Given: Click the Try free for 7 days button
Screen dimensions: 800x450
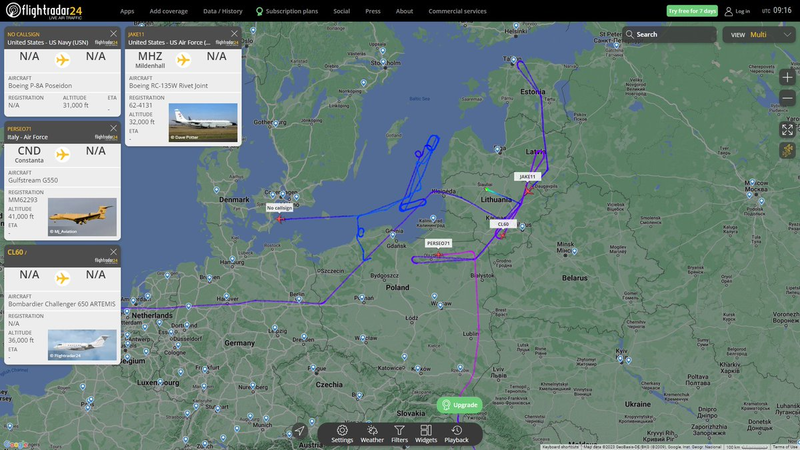Looking at the screenshot, I should 692,11.
